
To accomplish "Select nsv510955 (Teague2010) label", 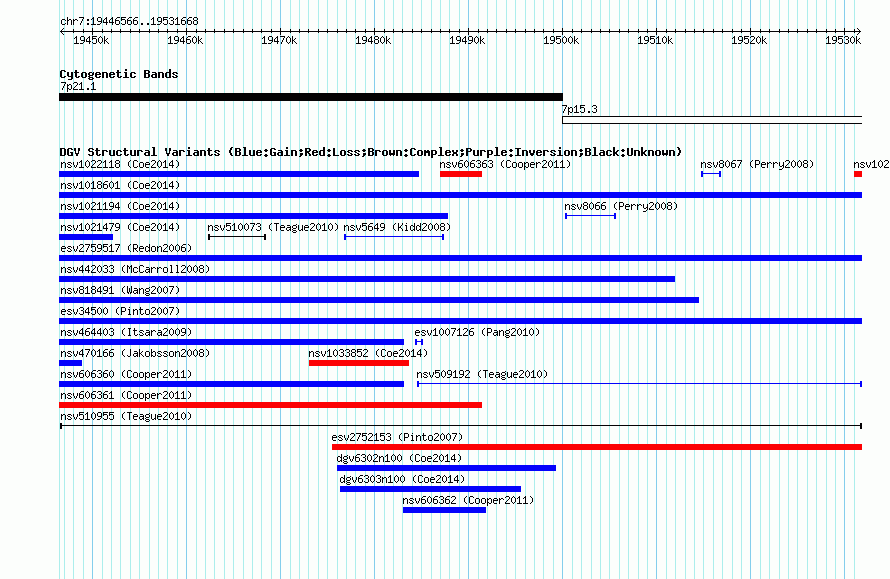I will coord(126,417).
